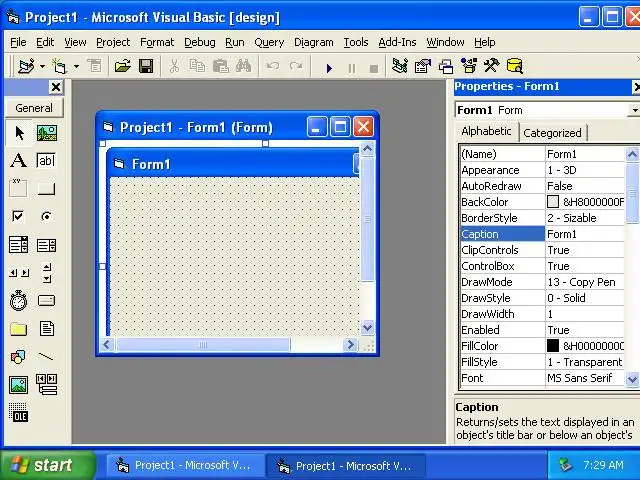This screenshot has height=480, width=640.
Task: Select the OLE container tool
Action: [x=18, y=412]
